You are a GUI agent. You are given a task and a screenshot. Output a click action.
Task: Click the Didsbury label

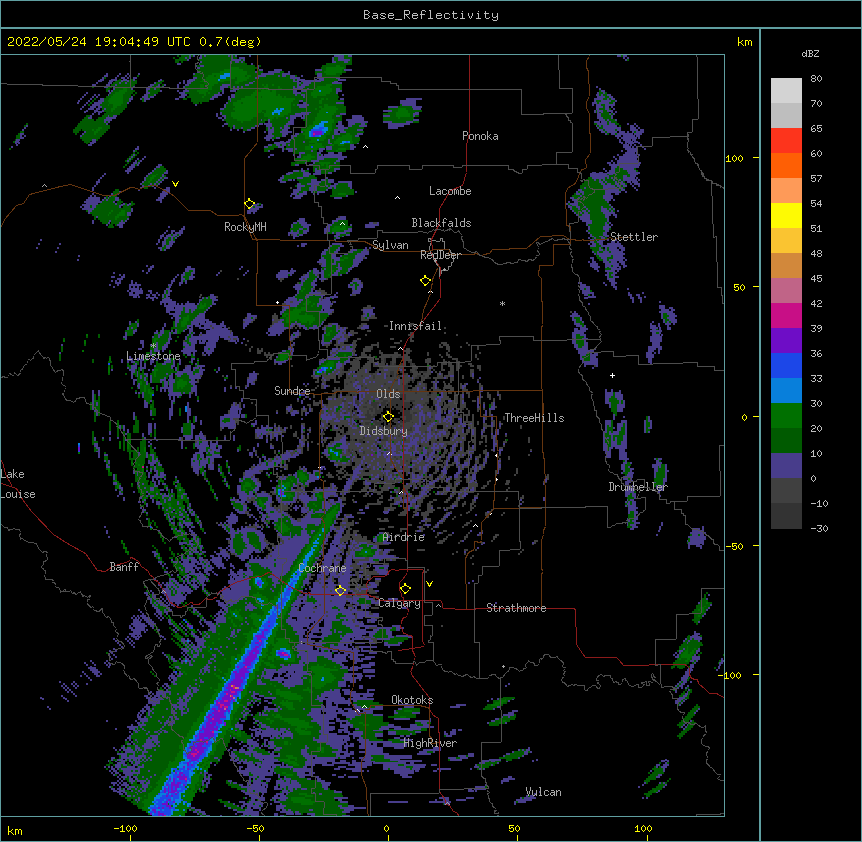(384, 431)
